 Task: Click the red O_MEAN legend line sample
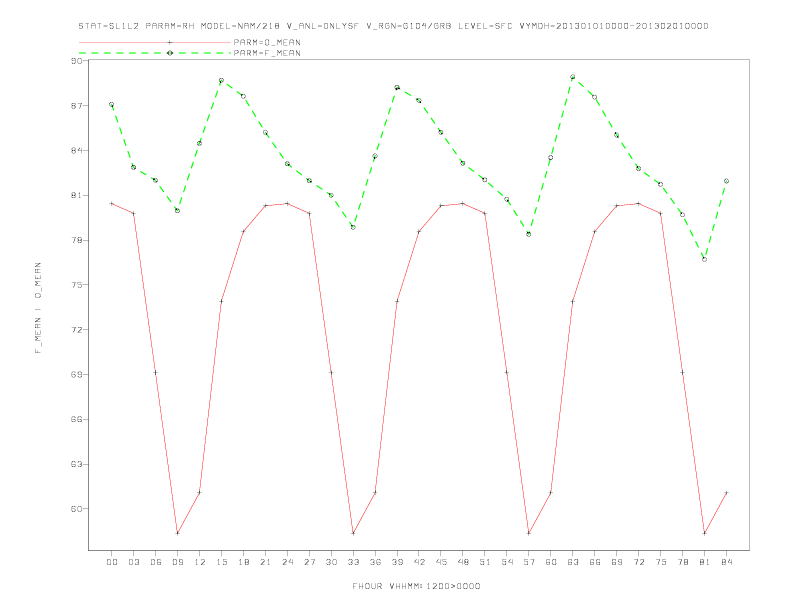click(155, 42)
